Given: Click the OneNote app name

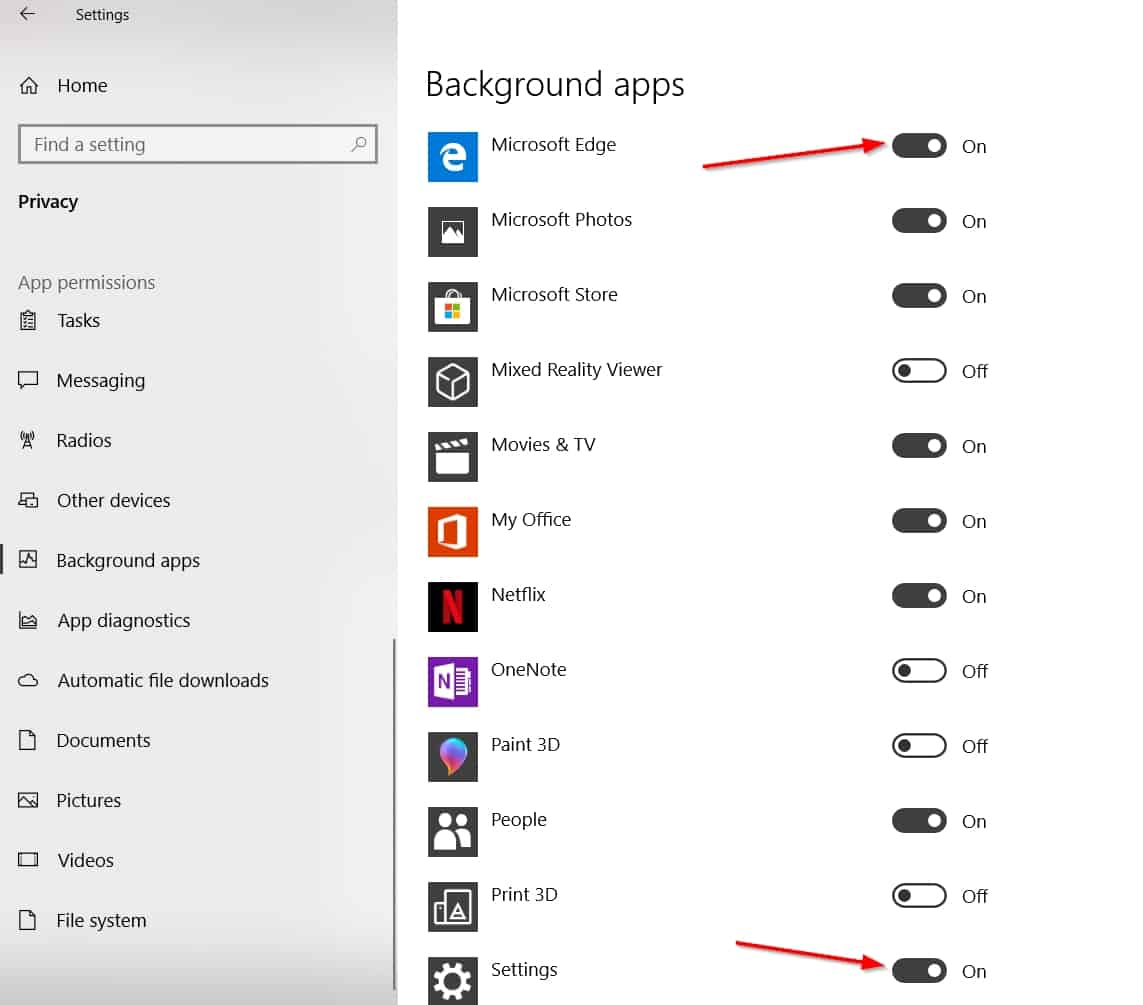Looking at the screenshot, I should pos(528,669).
